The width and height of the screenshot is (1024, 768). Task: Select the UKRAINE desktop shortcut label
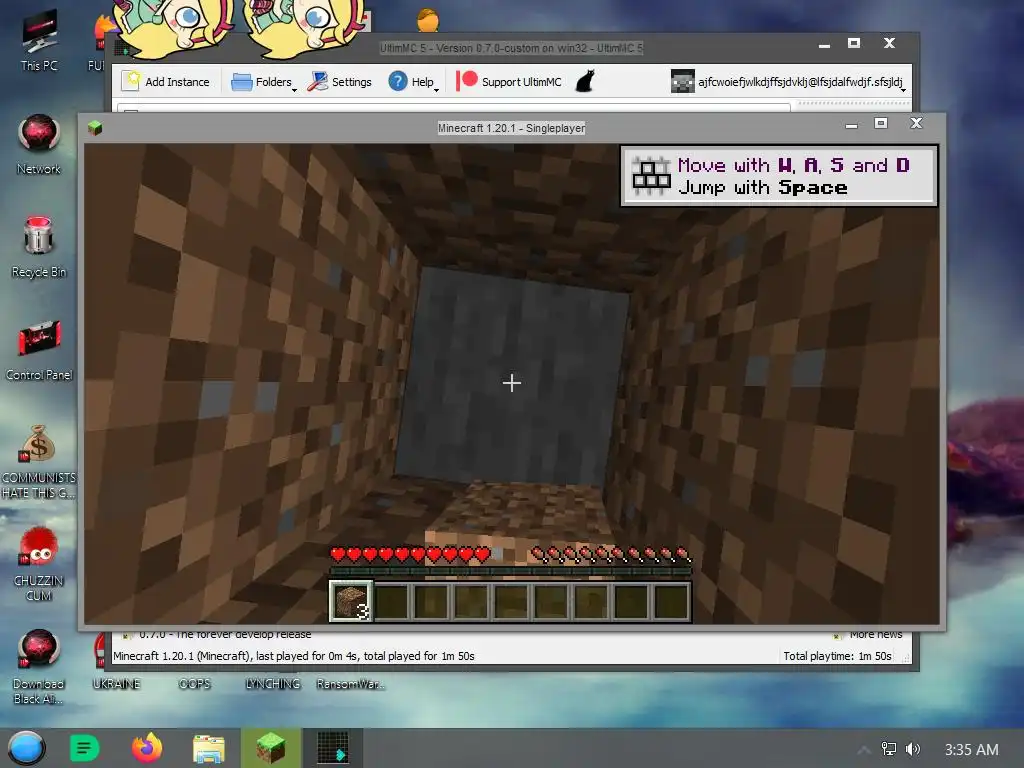click(116, 684)
